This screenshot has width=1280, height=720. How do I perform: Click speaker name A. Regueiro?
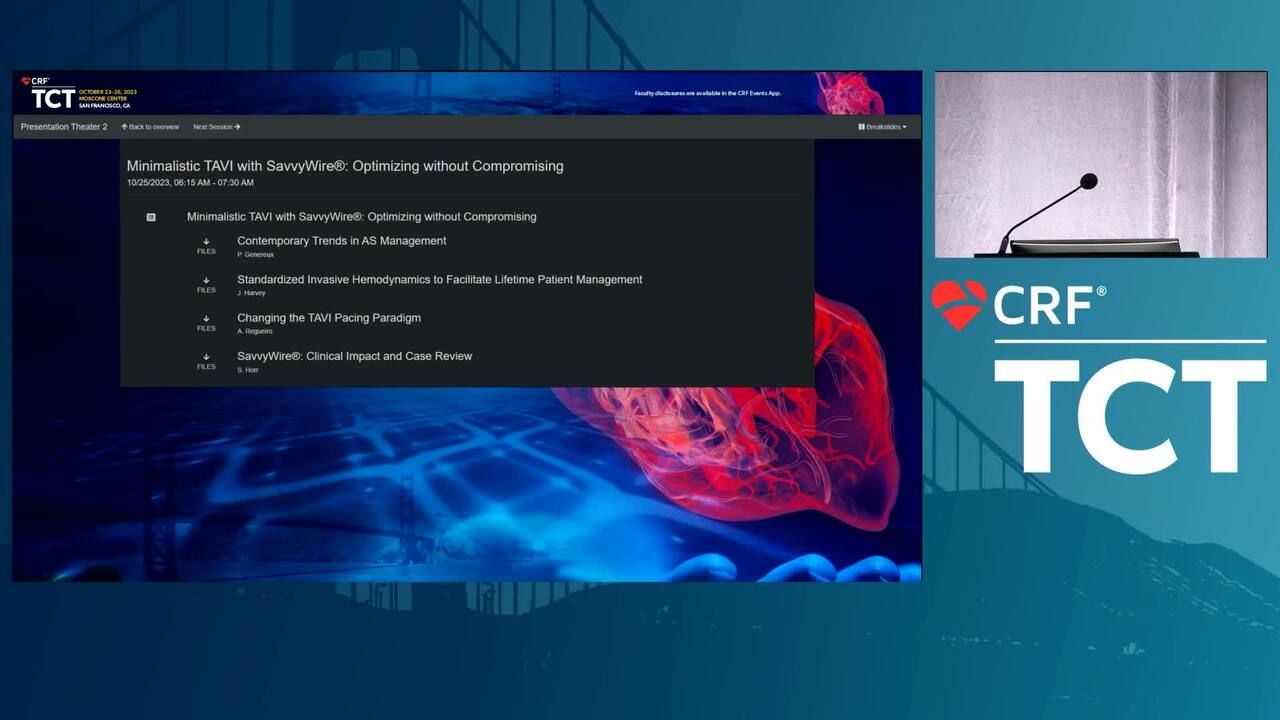pyautogui.click(x=254, y=331)
